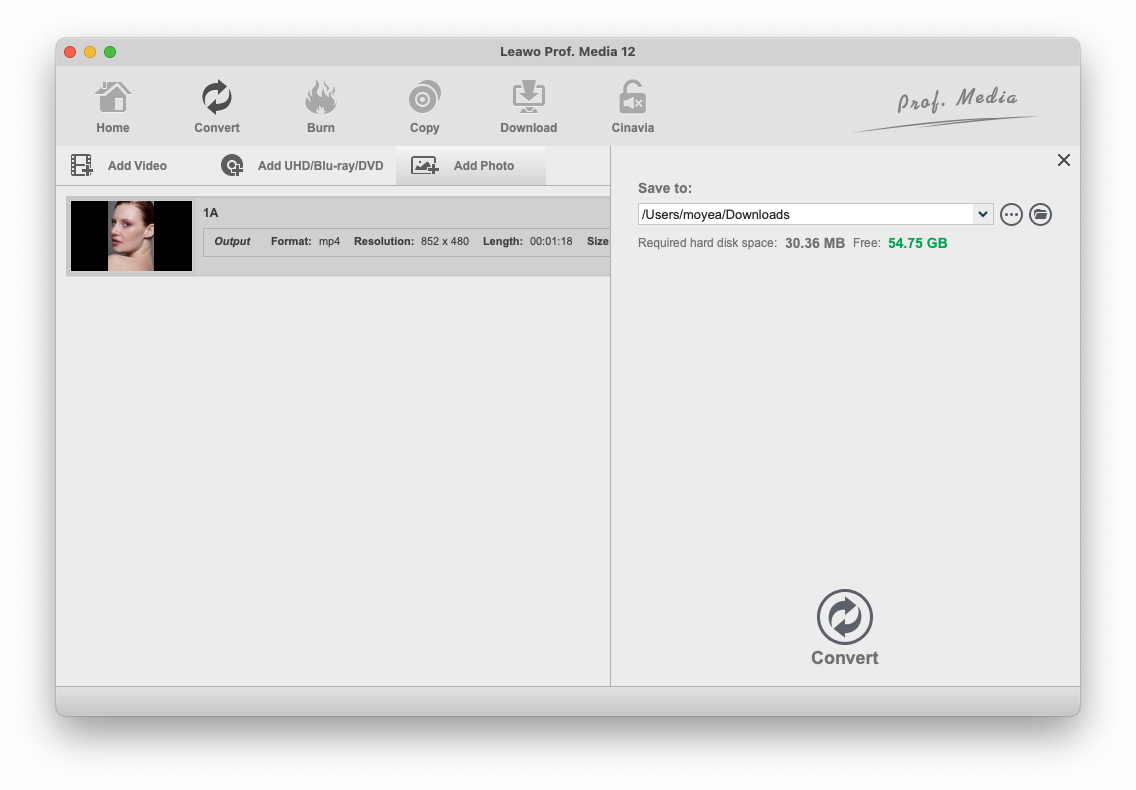Expand the Save to path dropdown arrow
The height and width of the screenshot is (790, 1136).
[983, 214]
